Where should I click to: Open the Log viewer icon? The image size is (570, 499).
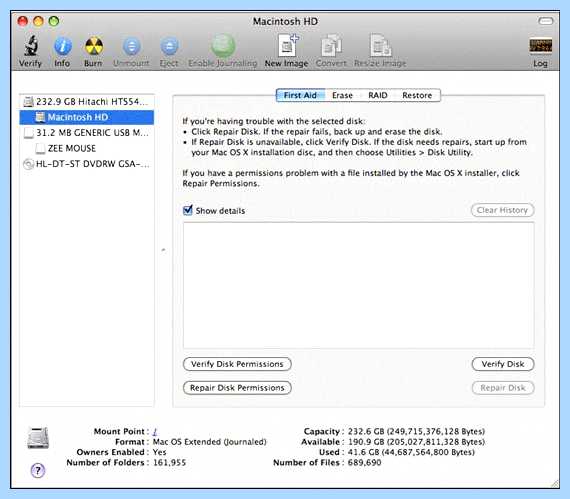pyautogui.click(x=540, y=46)
